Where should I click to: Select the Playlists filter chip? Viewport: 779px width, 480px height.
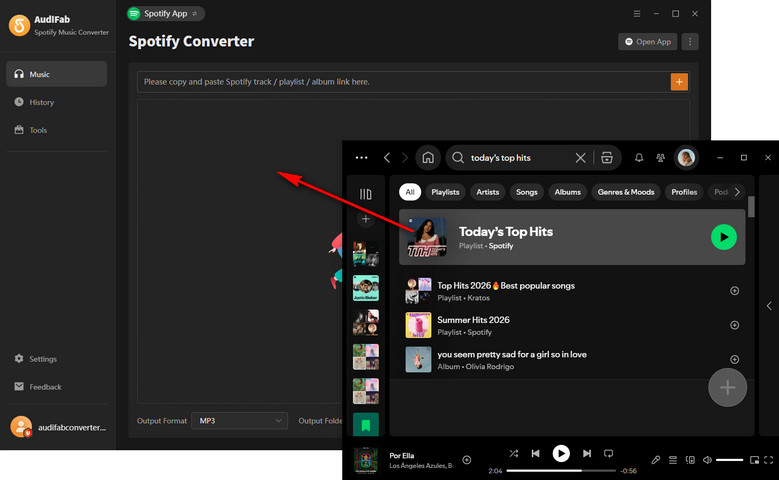click(445, 192)
